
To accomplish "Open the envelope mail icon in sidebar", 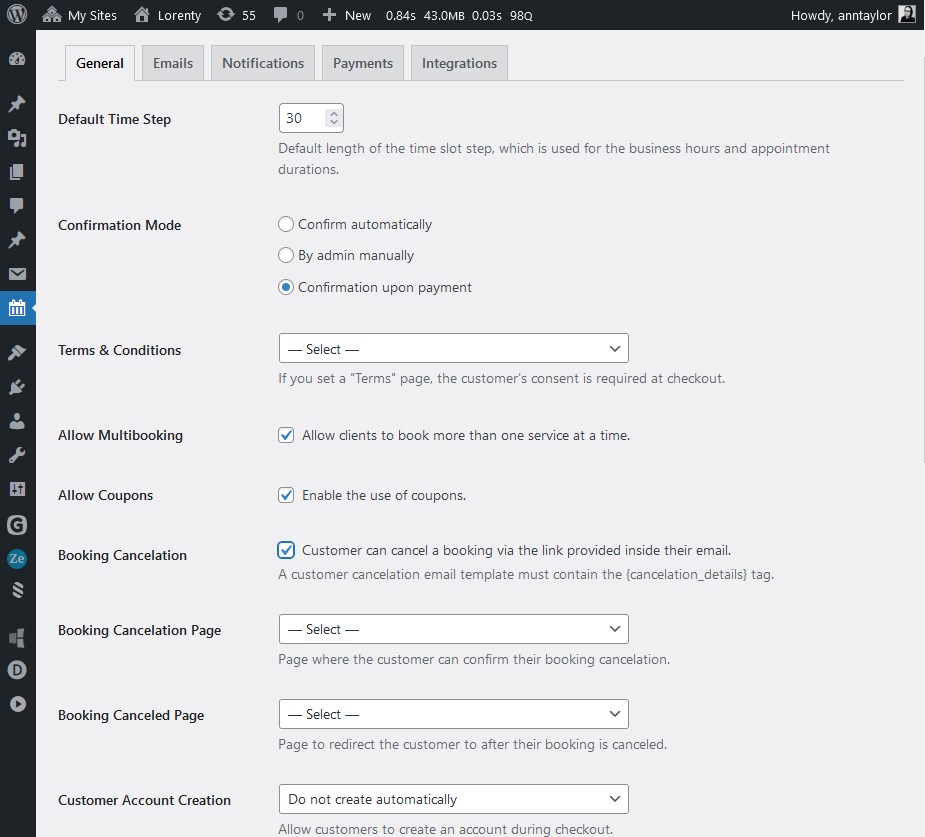I will tap(17, 274).
